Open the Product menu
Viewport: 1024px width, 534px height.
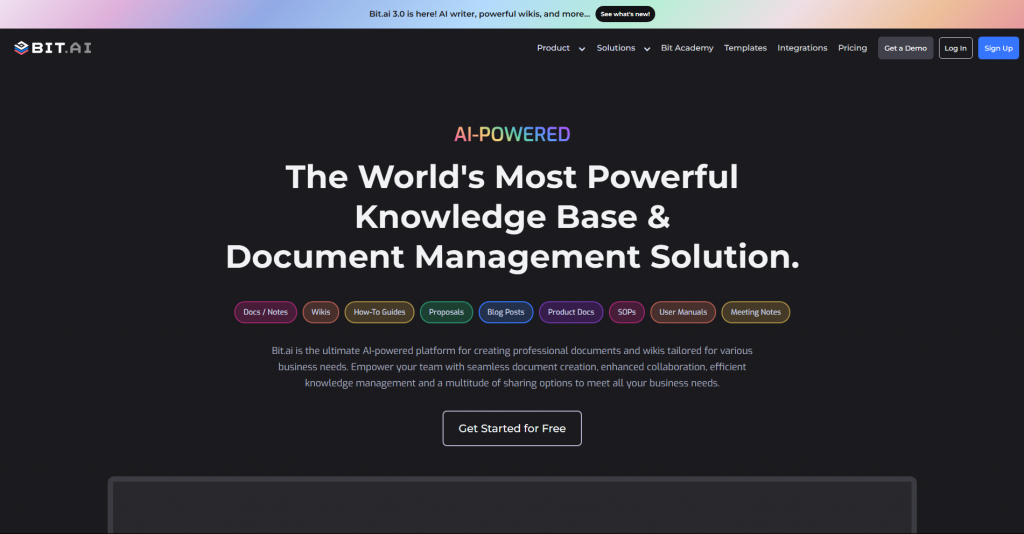553,48
